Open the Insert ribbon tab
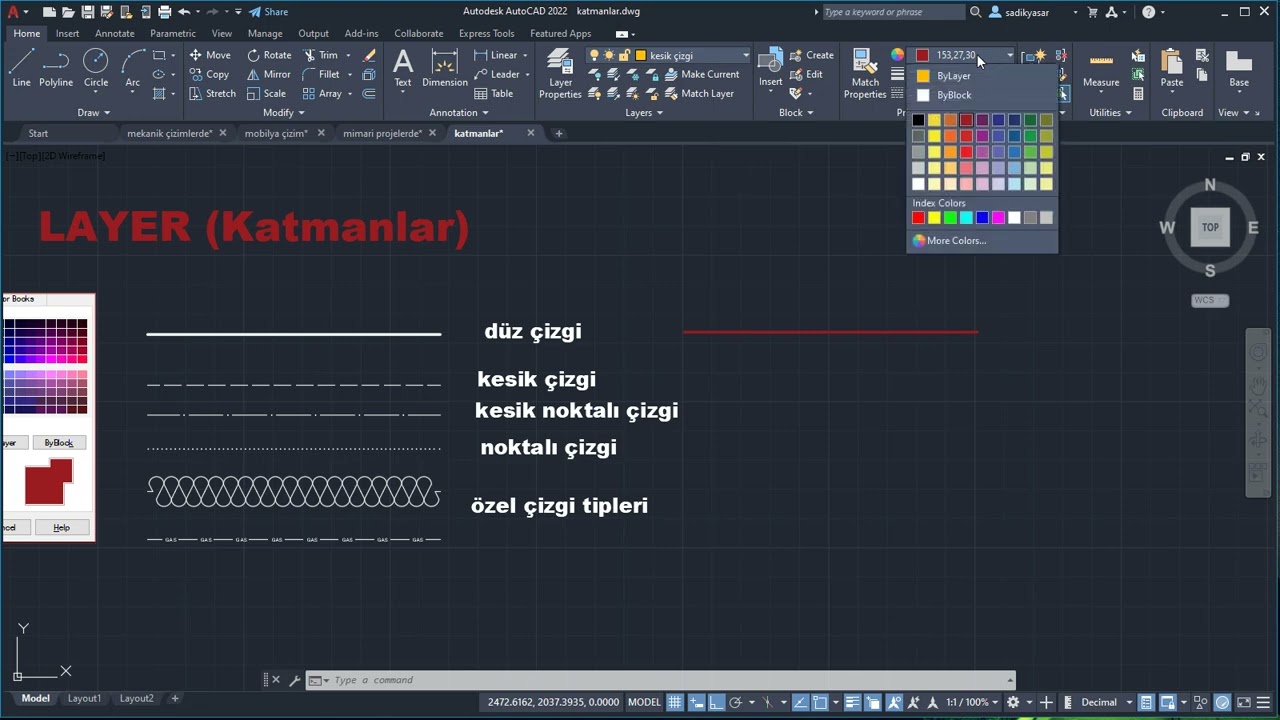This screenshot has width=1280, height=720. [x=67, y=33]
